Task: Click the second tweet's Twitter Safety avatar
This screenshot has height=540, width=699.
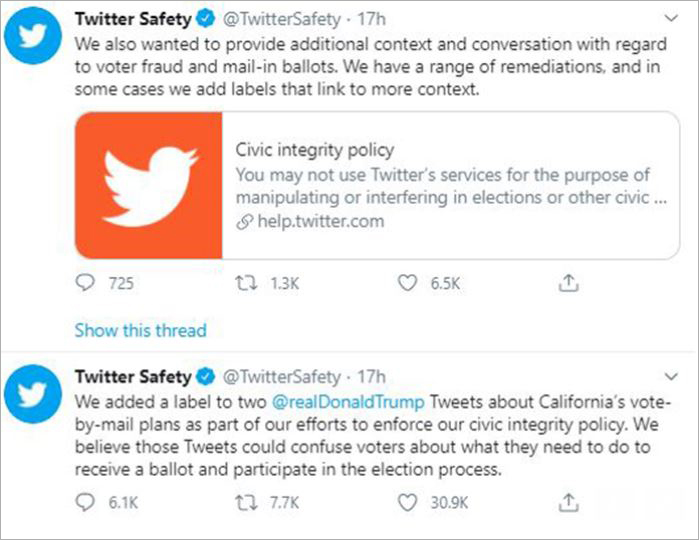Action: [x=33, y=393]
